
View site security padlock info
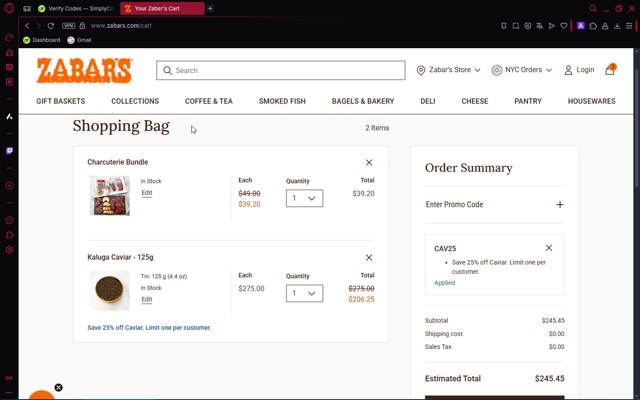(82, 25)
